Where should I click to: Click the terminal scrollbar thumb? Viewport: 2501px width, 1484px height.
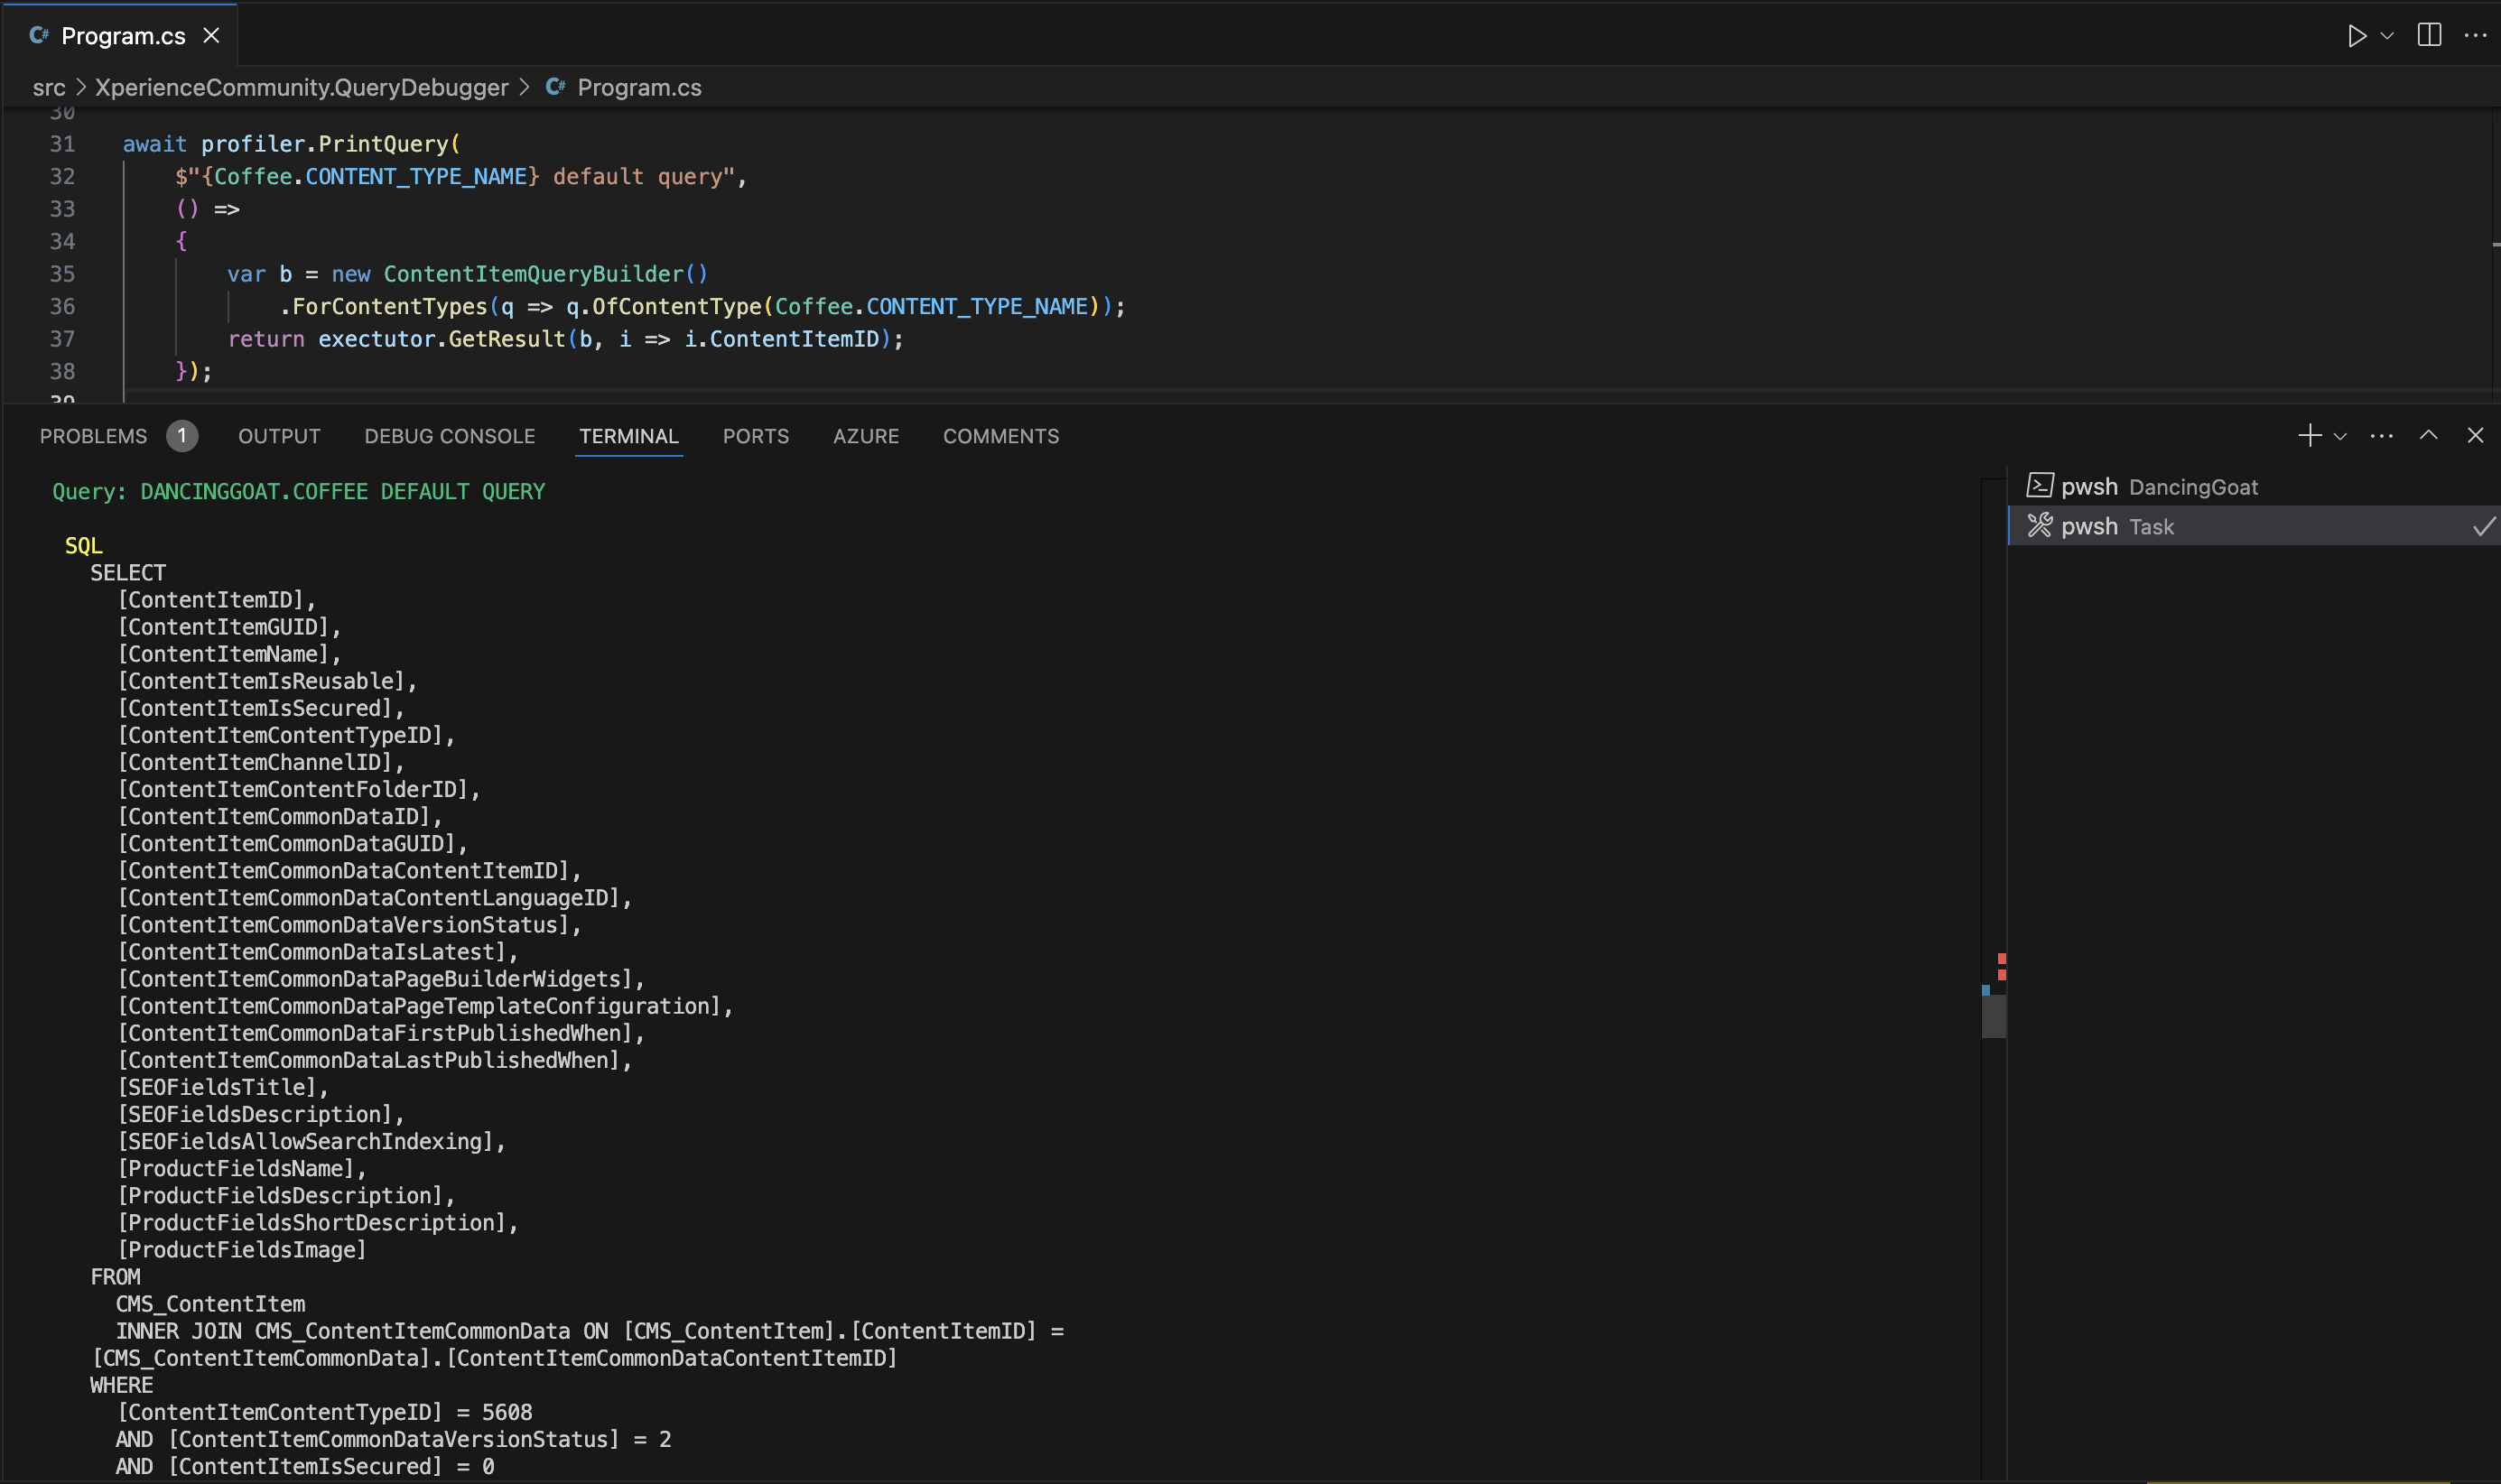[1993, 1015]
